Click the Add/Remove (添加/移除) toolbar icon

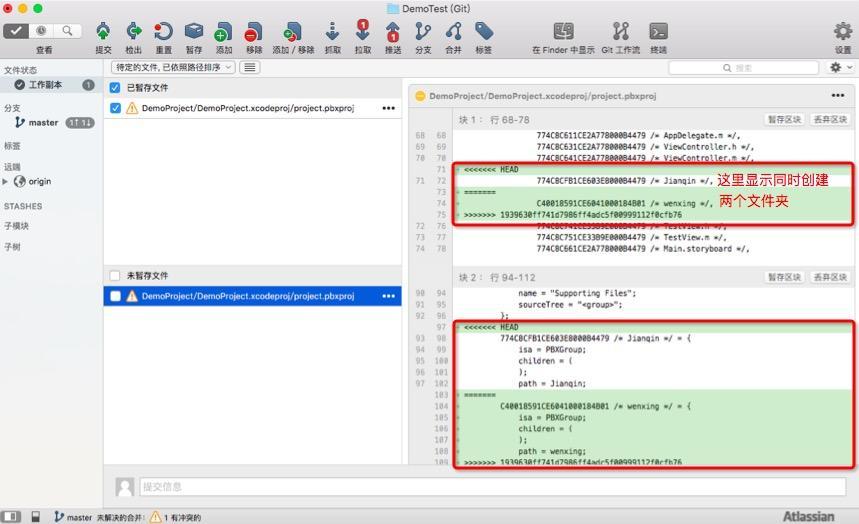pyautogui.click(x=293, y=32)
